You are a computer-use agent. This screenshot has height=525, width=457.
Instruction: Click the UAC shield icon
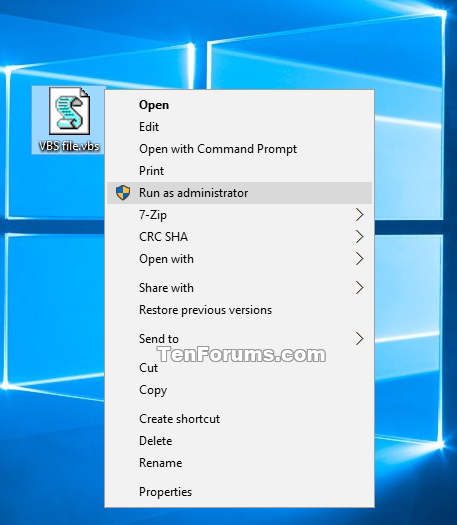[123, 193]
